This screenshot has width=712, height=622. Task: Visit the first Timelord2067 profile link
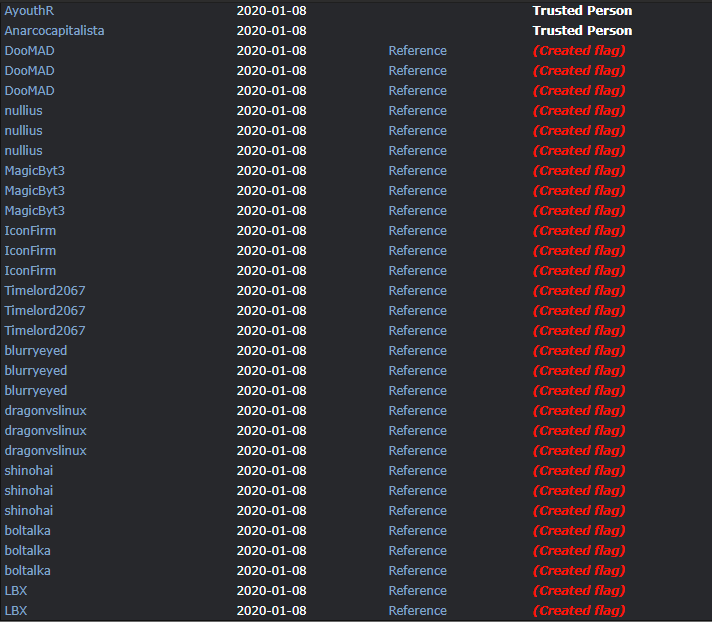(x=45, y=291)
